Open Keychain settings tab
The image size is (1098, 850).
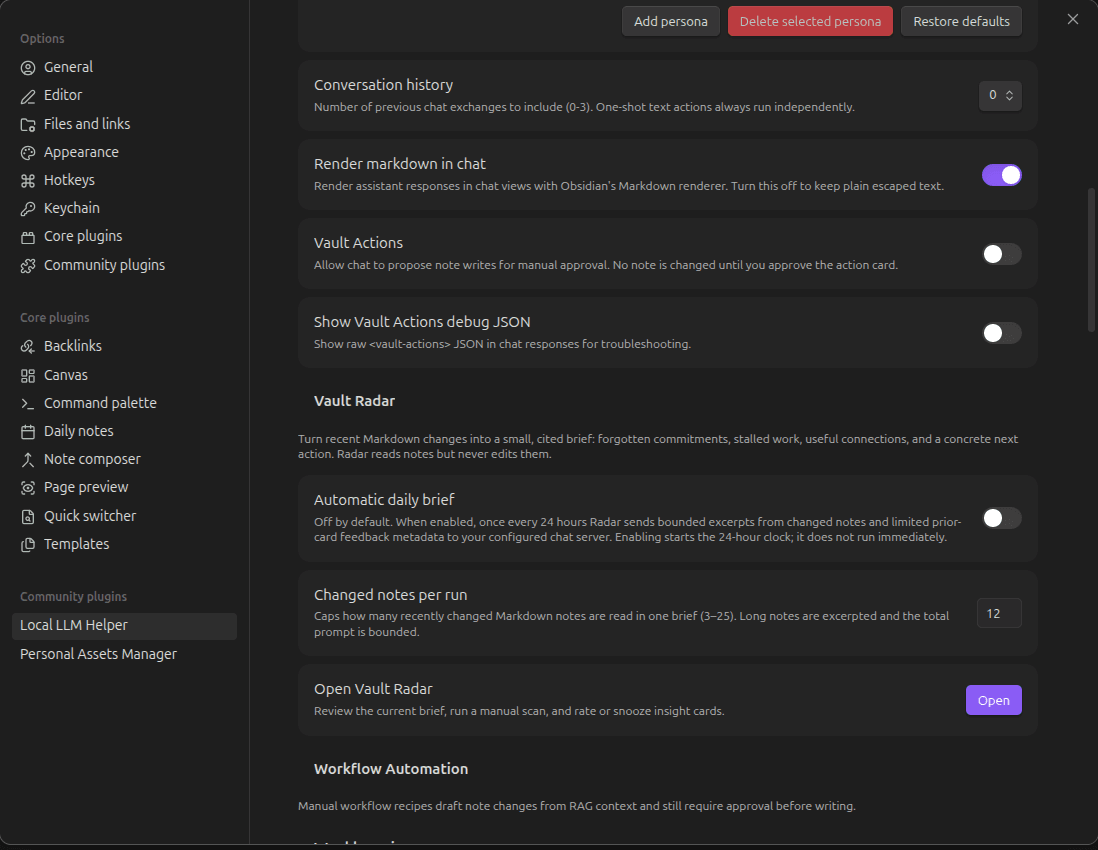125,208
